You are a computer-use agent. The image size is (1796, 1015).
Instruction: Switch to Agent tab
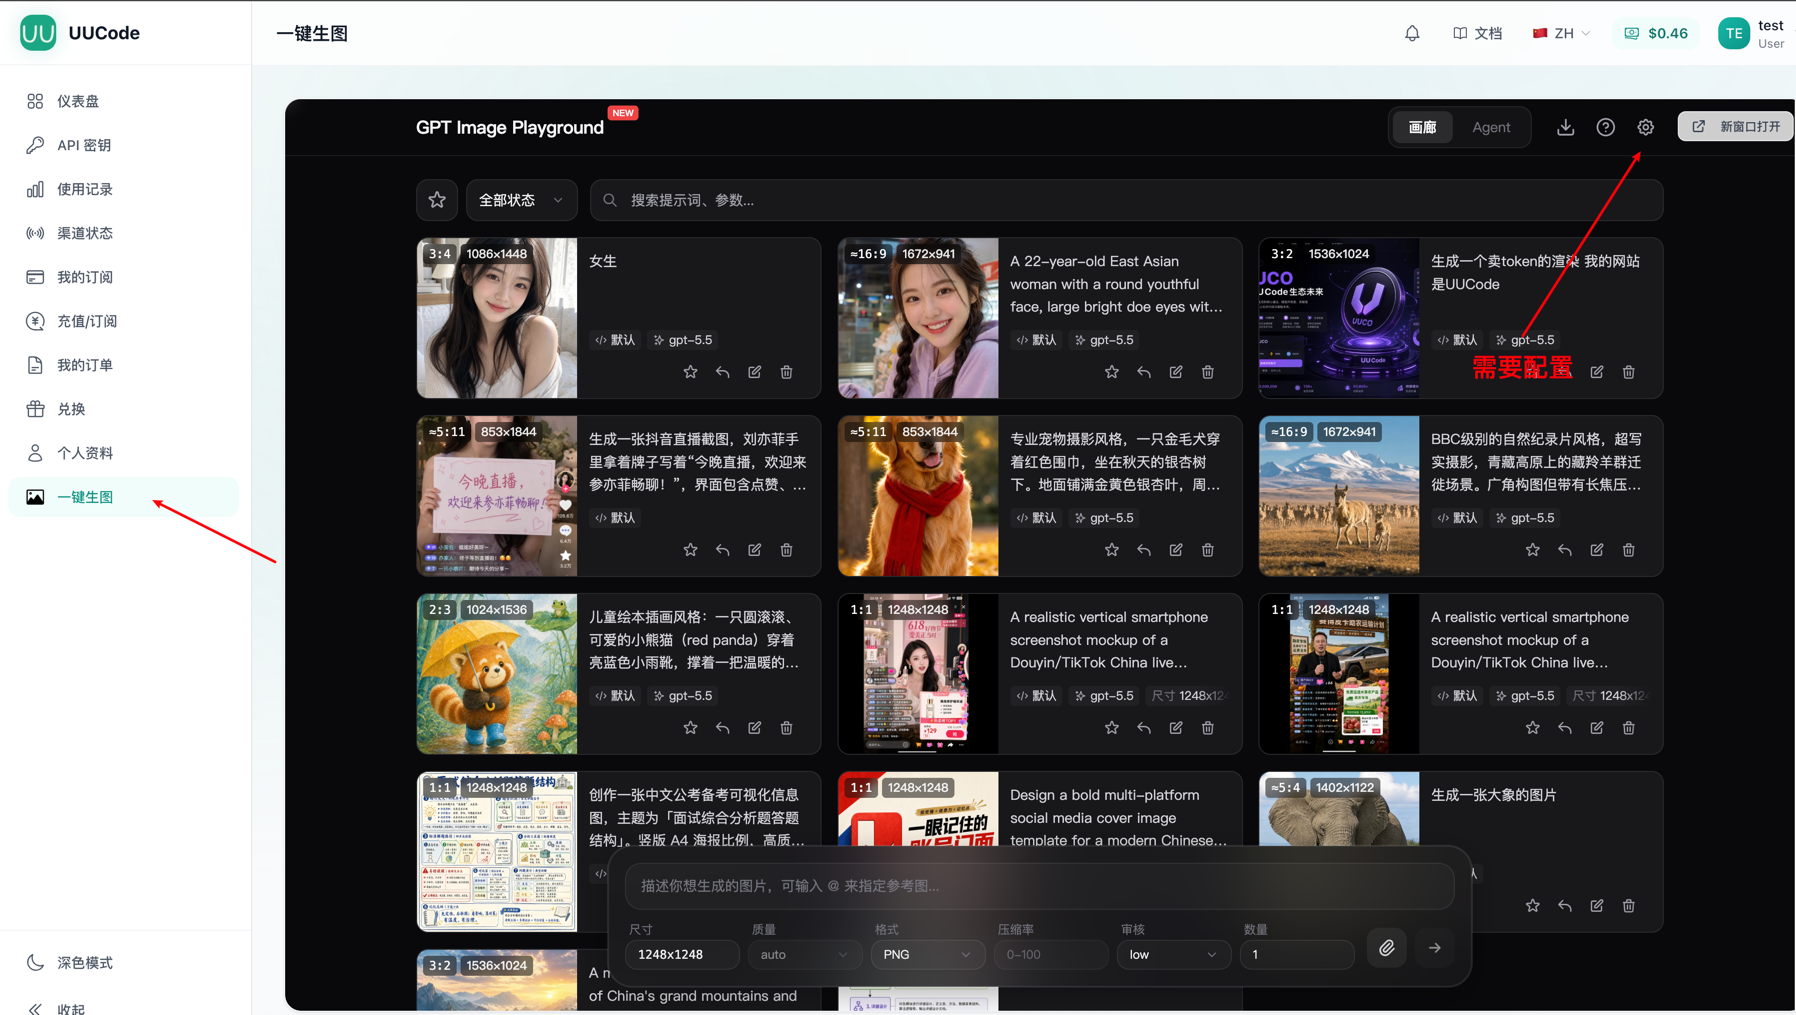(1491, 127)
